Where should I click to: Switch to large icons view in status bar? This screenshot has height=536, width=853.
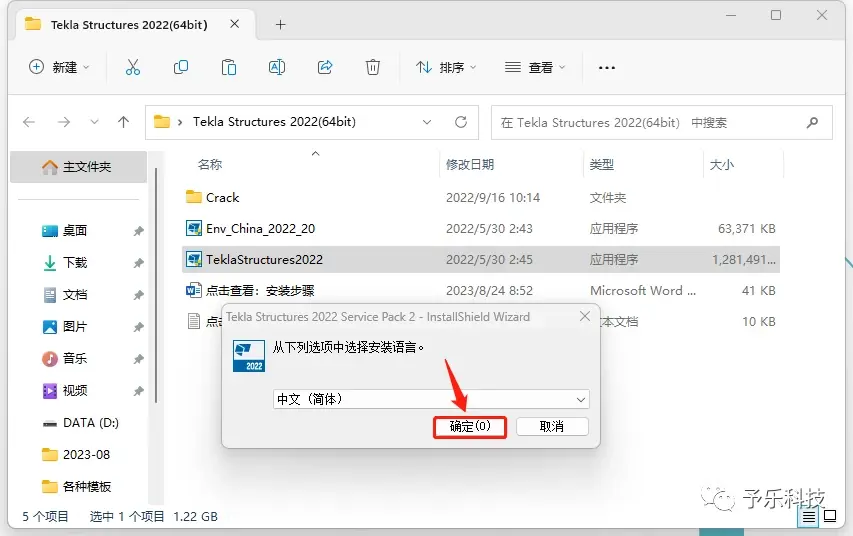pos(831,516)
